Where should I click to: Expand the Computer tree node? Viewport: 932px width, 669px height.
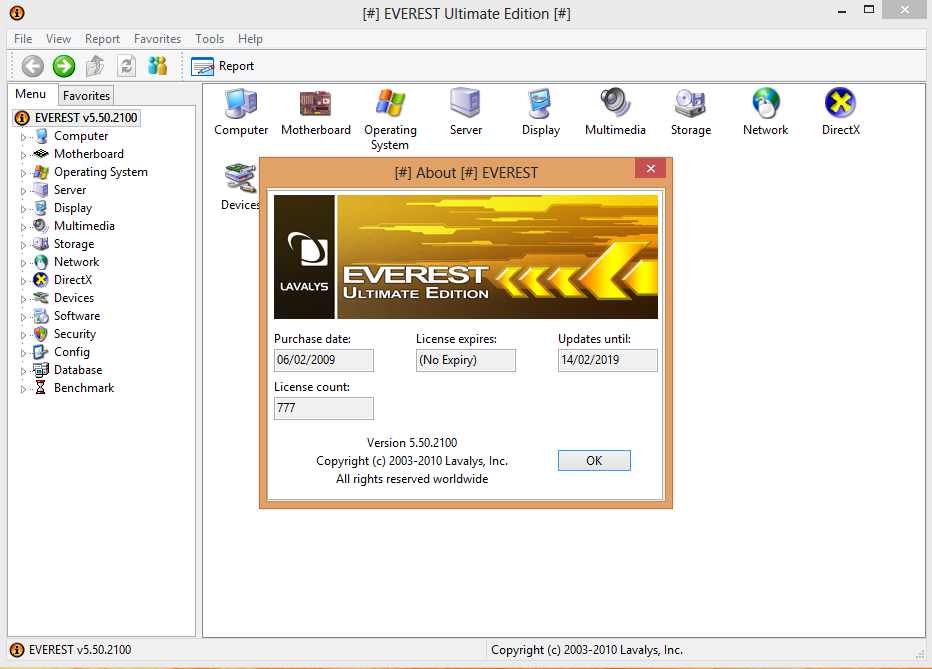click(x=23, y=137)
